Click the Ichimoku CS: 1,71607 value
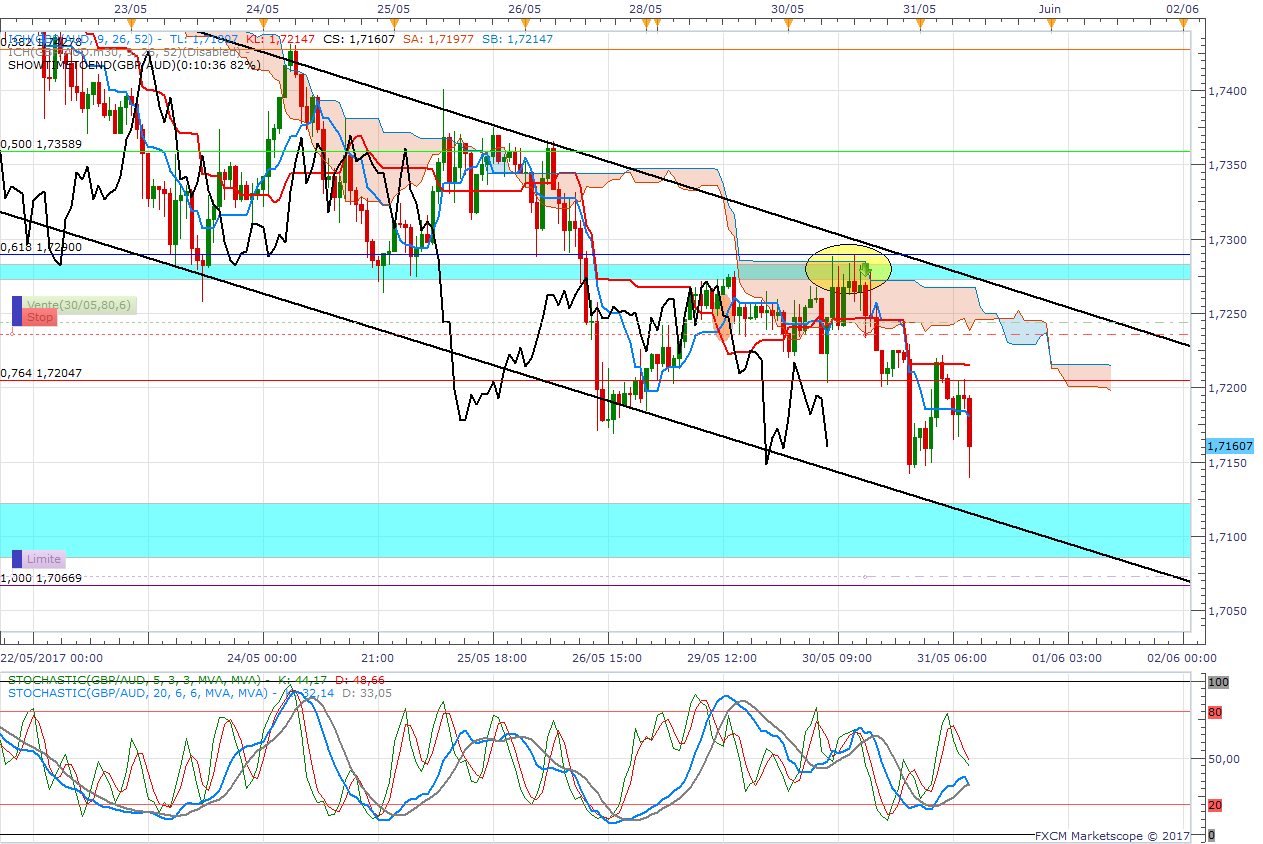This screenshot has height=844, width=1263. [359, 39]
